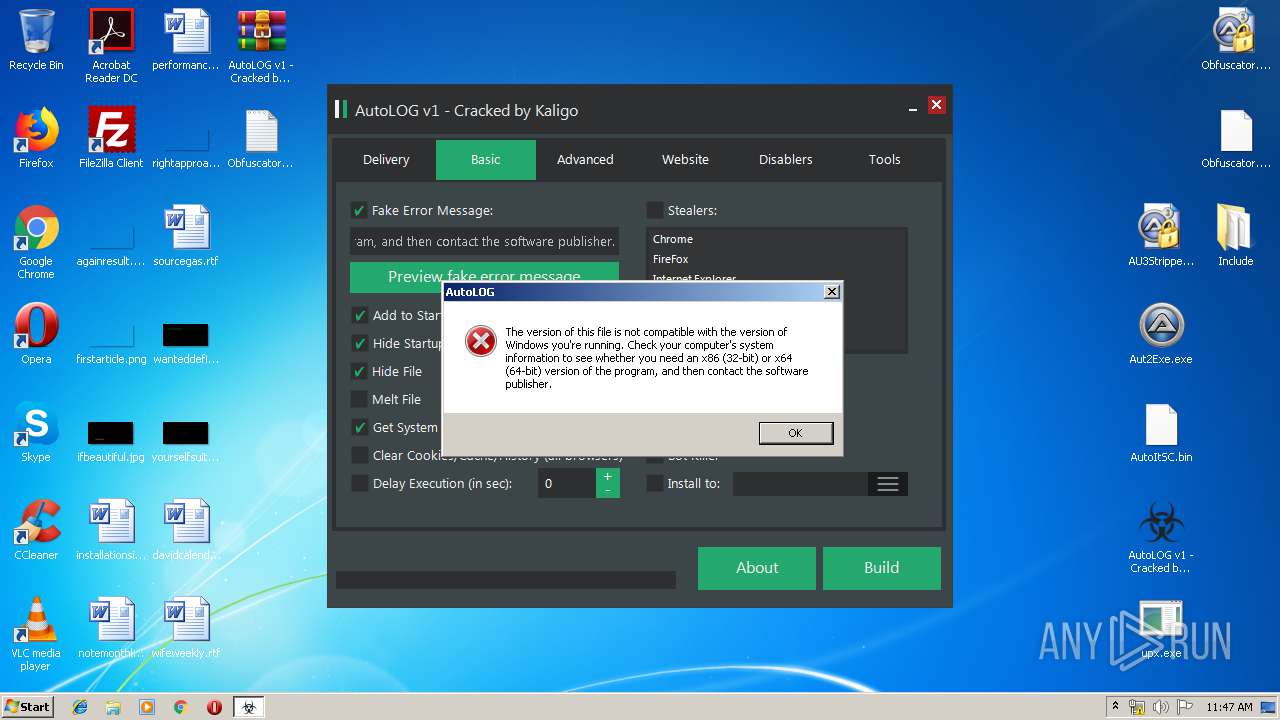Open Chrome from the taskbar
This screenshot has height=720, width=1280.
click(180, 707)
